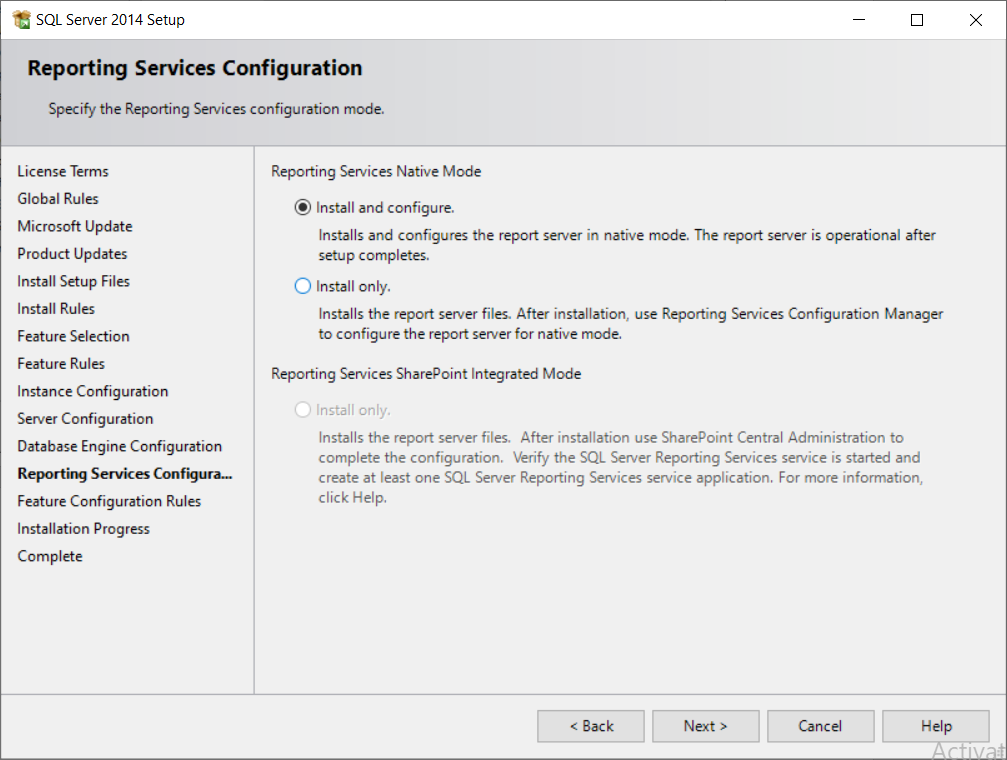Click Install Setup Files step
Screen dimensions: 1007x760
click(74, 281)
